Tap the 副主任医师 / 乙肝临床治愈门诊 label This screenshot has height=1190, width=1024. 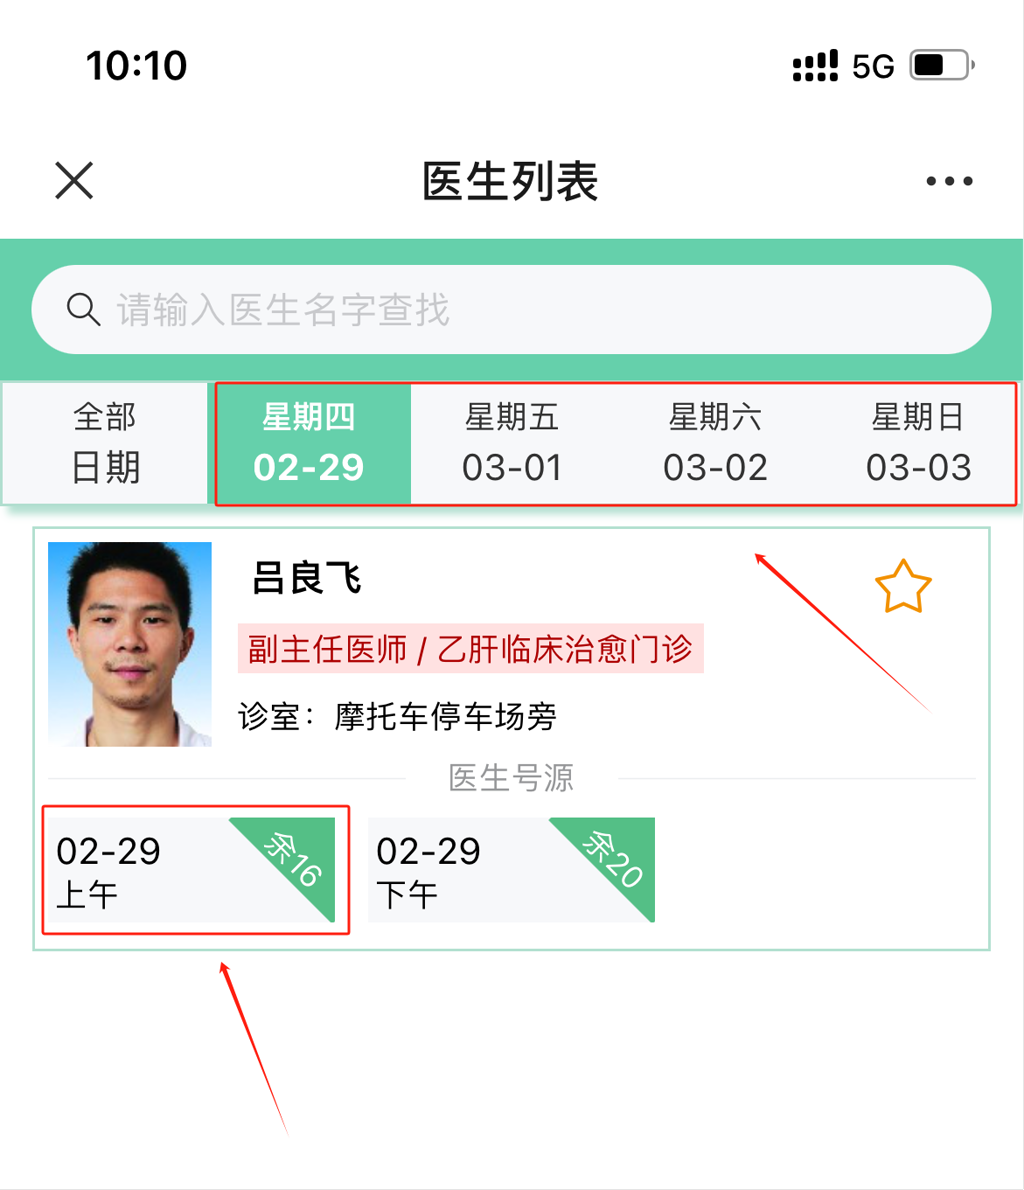[x=471, y=649]
